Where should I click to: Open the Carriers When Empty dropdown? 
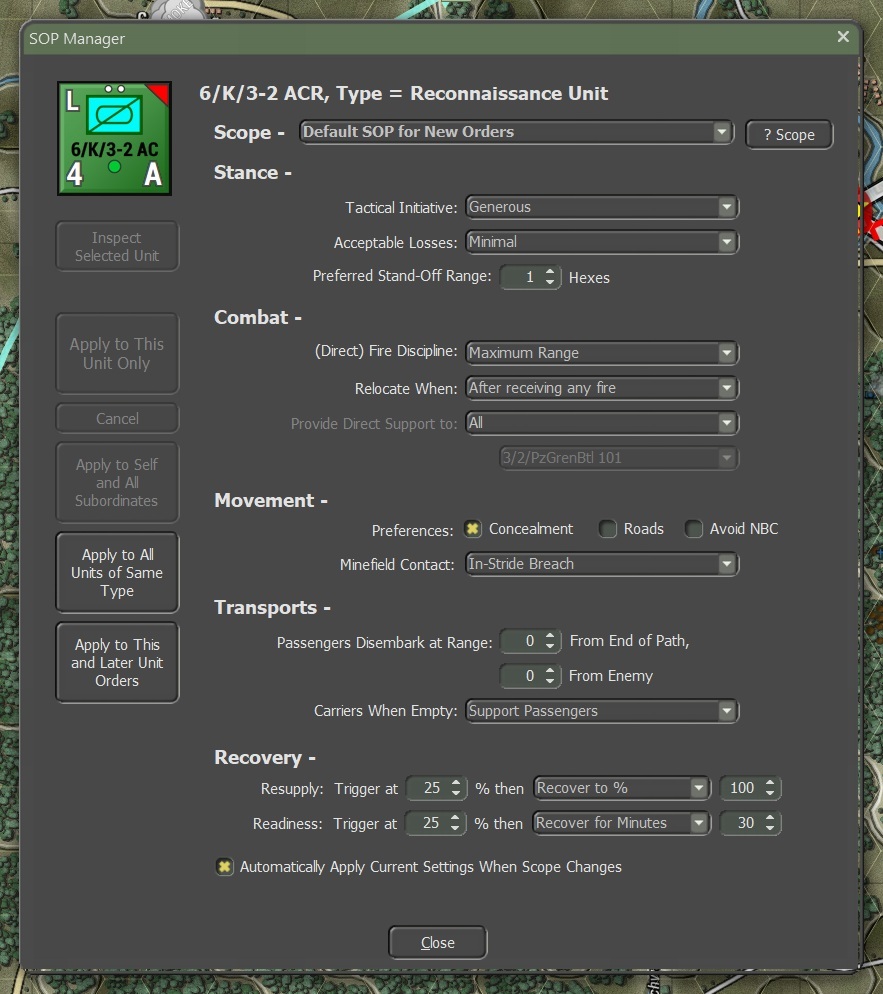point(601,711)
